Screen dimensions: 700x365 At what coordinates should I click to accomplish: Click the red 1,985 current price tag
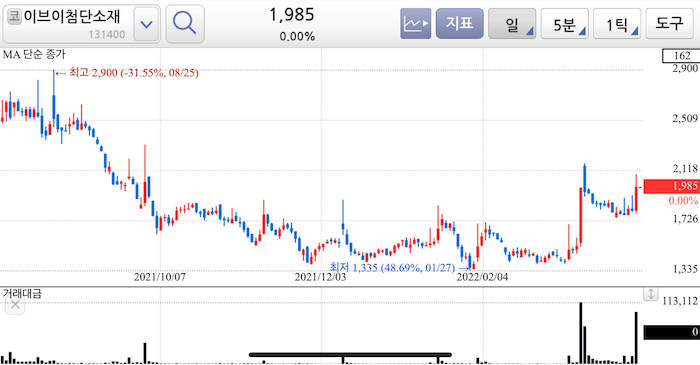tap(671, 186)
